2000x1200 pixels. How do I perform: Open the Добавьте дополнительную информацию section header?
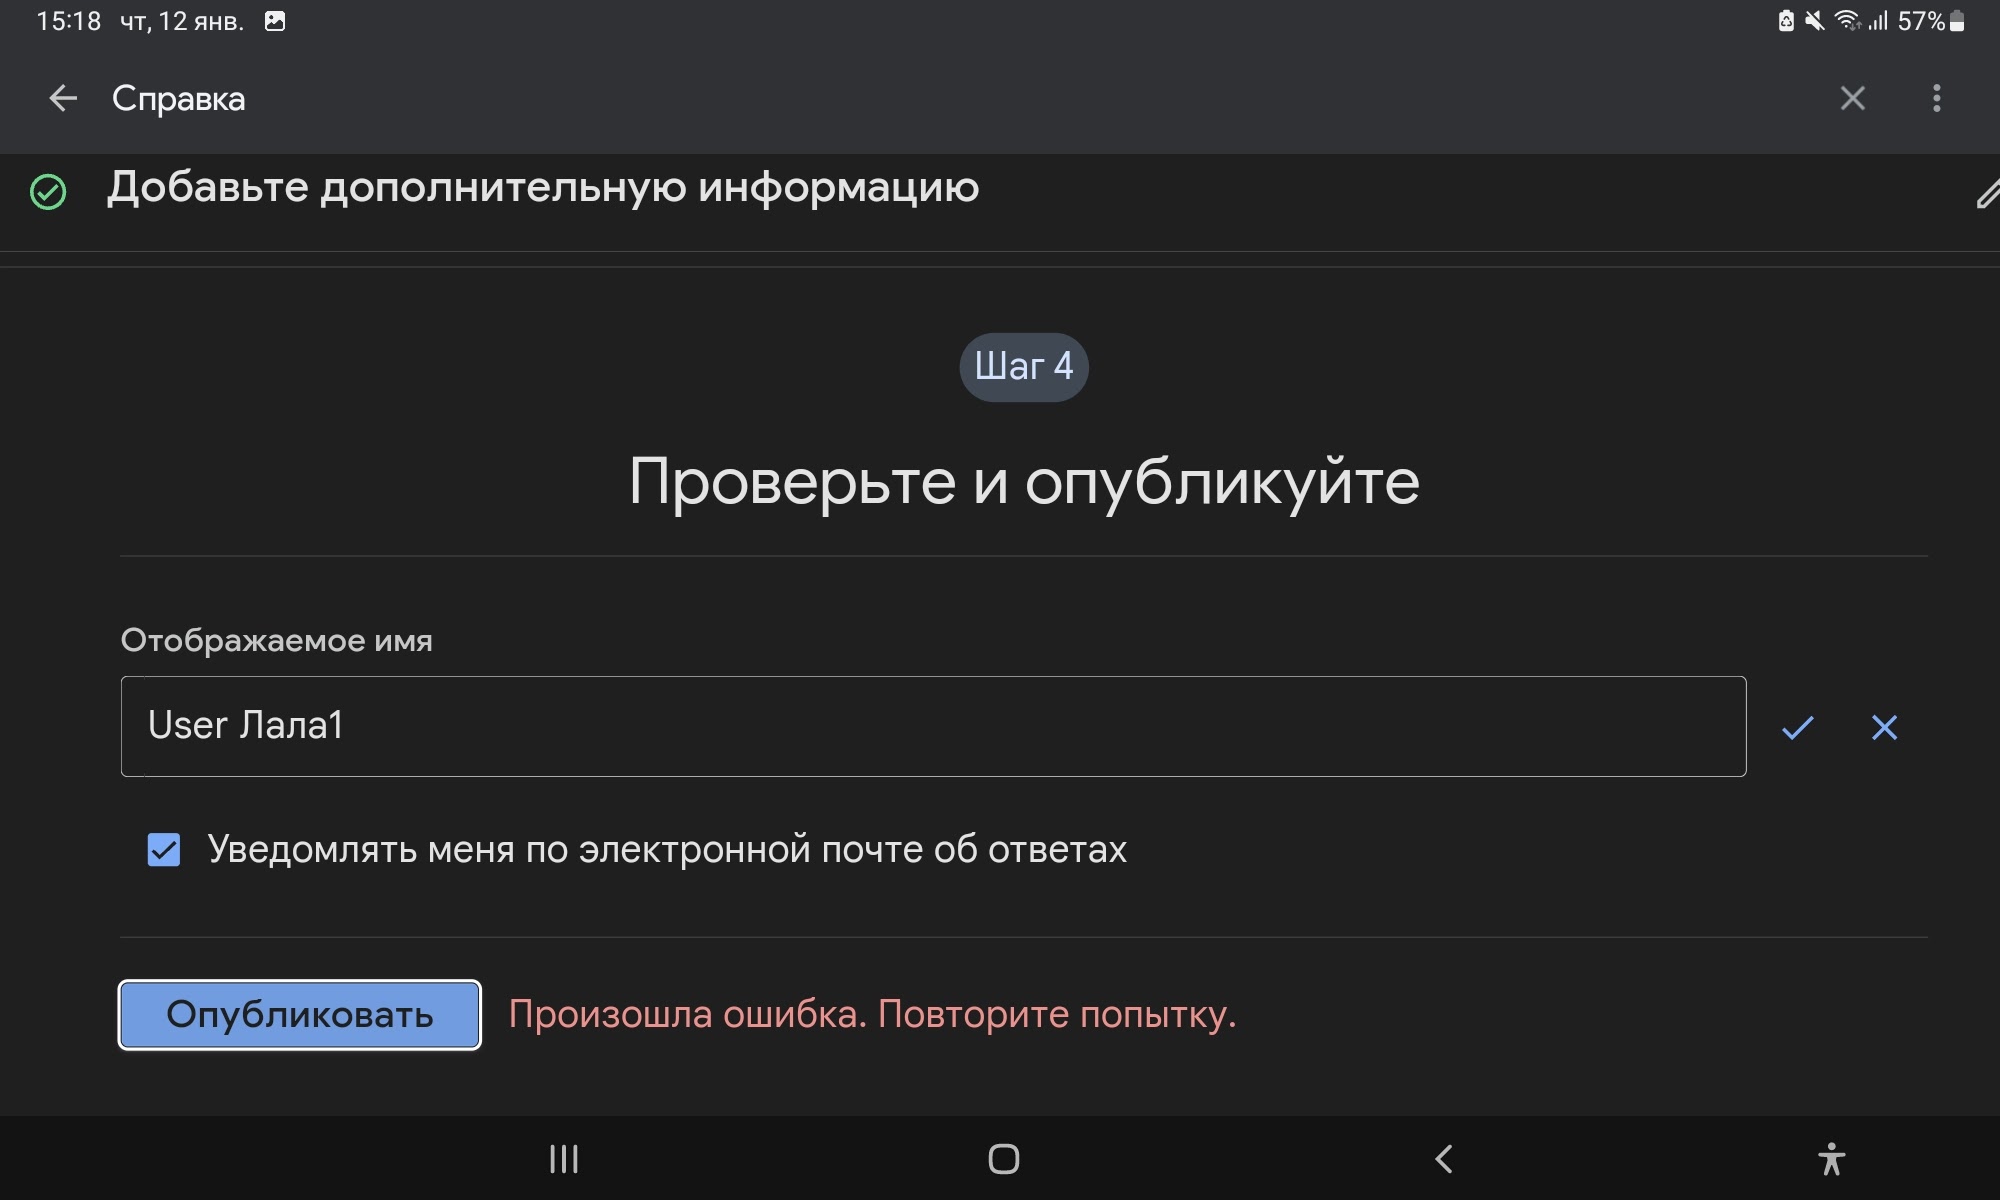coord(543,188)
